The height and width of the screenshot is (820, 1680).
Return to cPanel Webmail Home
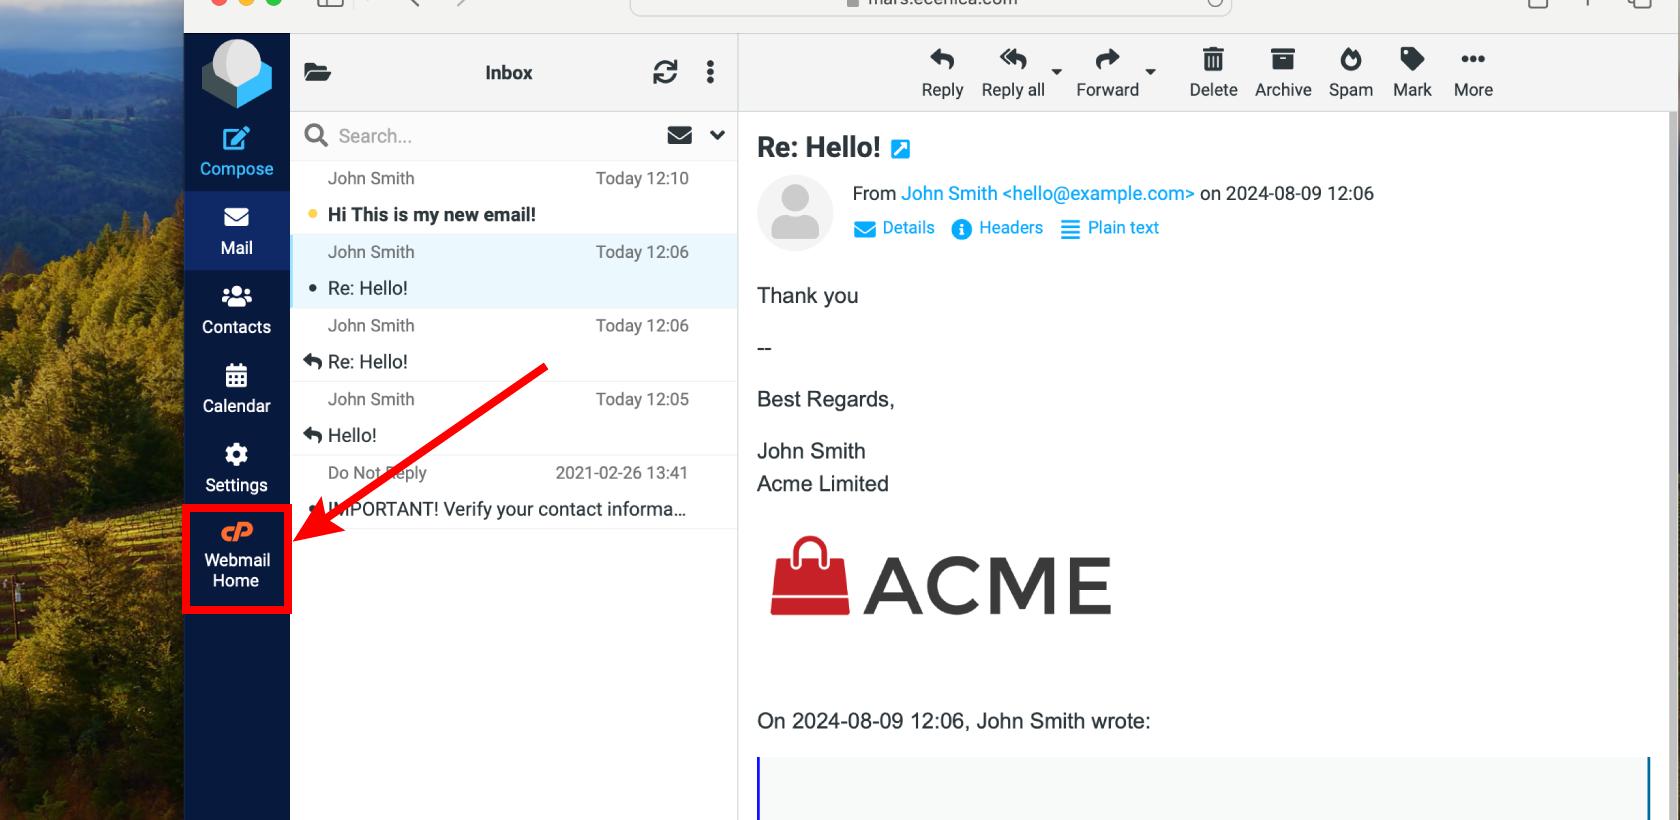pyautogui.click(x=236, y=557)
